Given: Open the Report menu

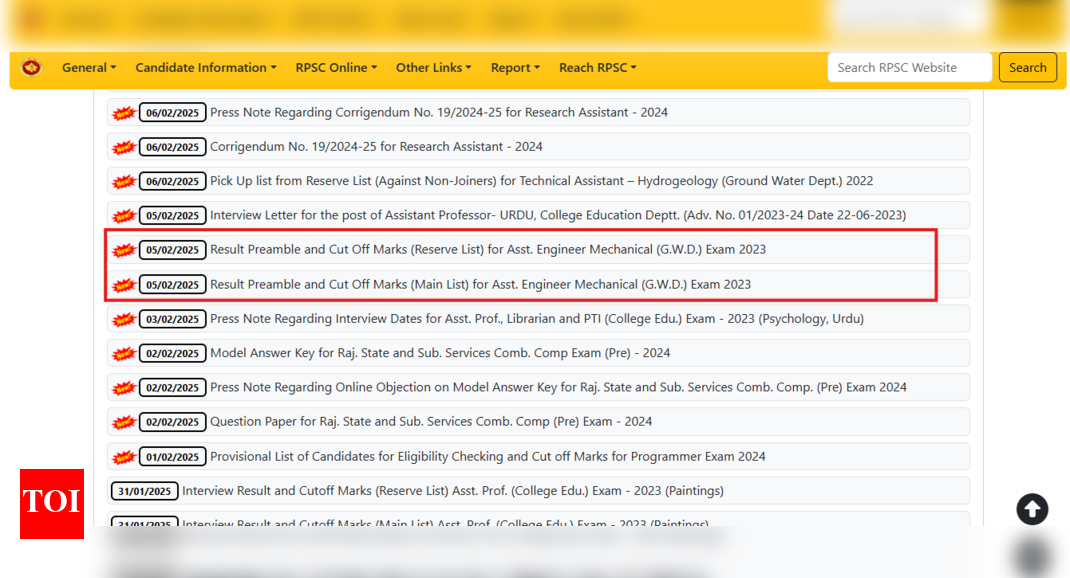Looking at the screenshot, I should coord(515,68).
